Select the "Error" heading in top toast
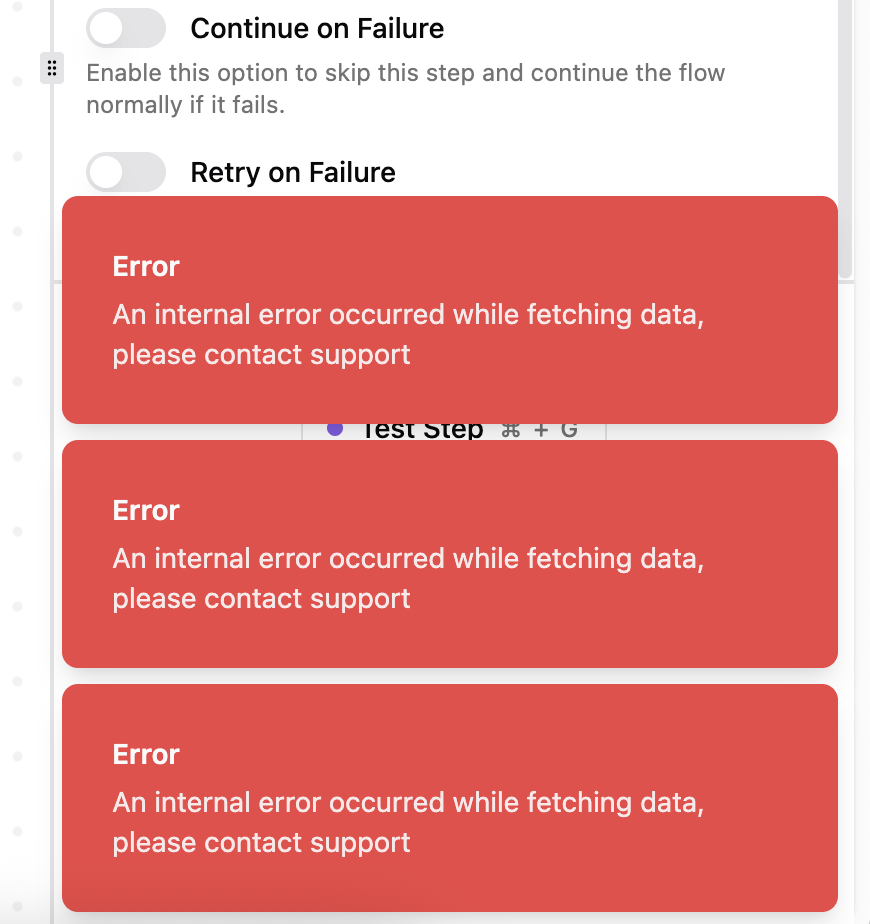Image resolution: width=870 pixels, height=924 pixels. (146, 267)
